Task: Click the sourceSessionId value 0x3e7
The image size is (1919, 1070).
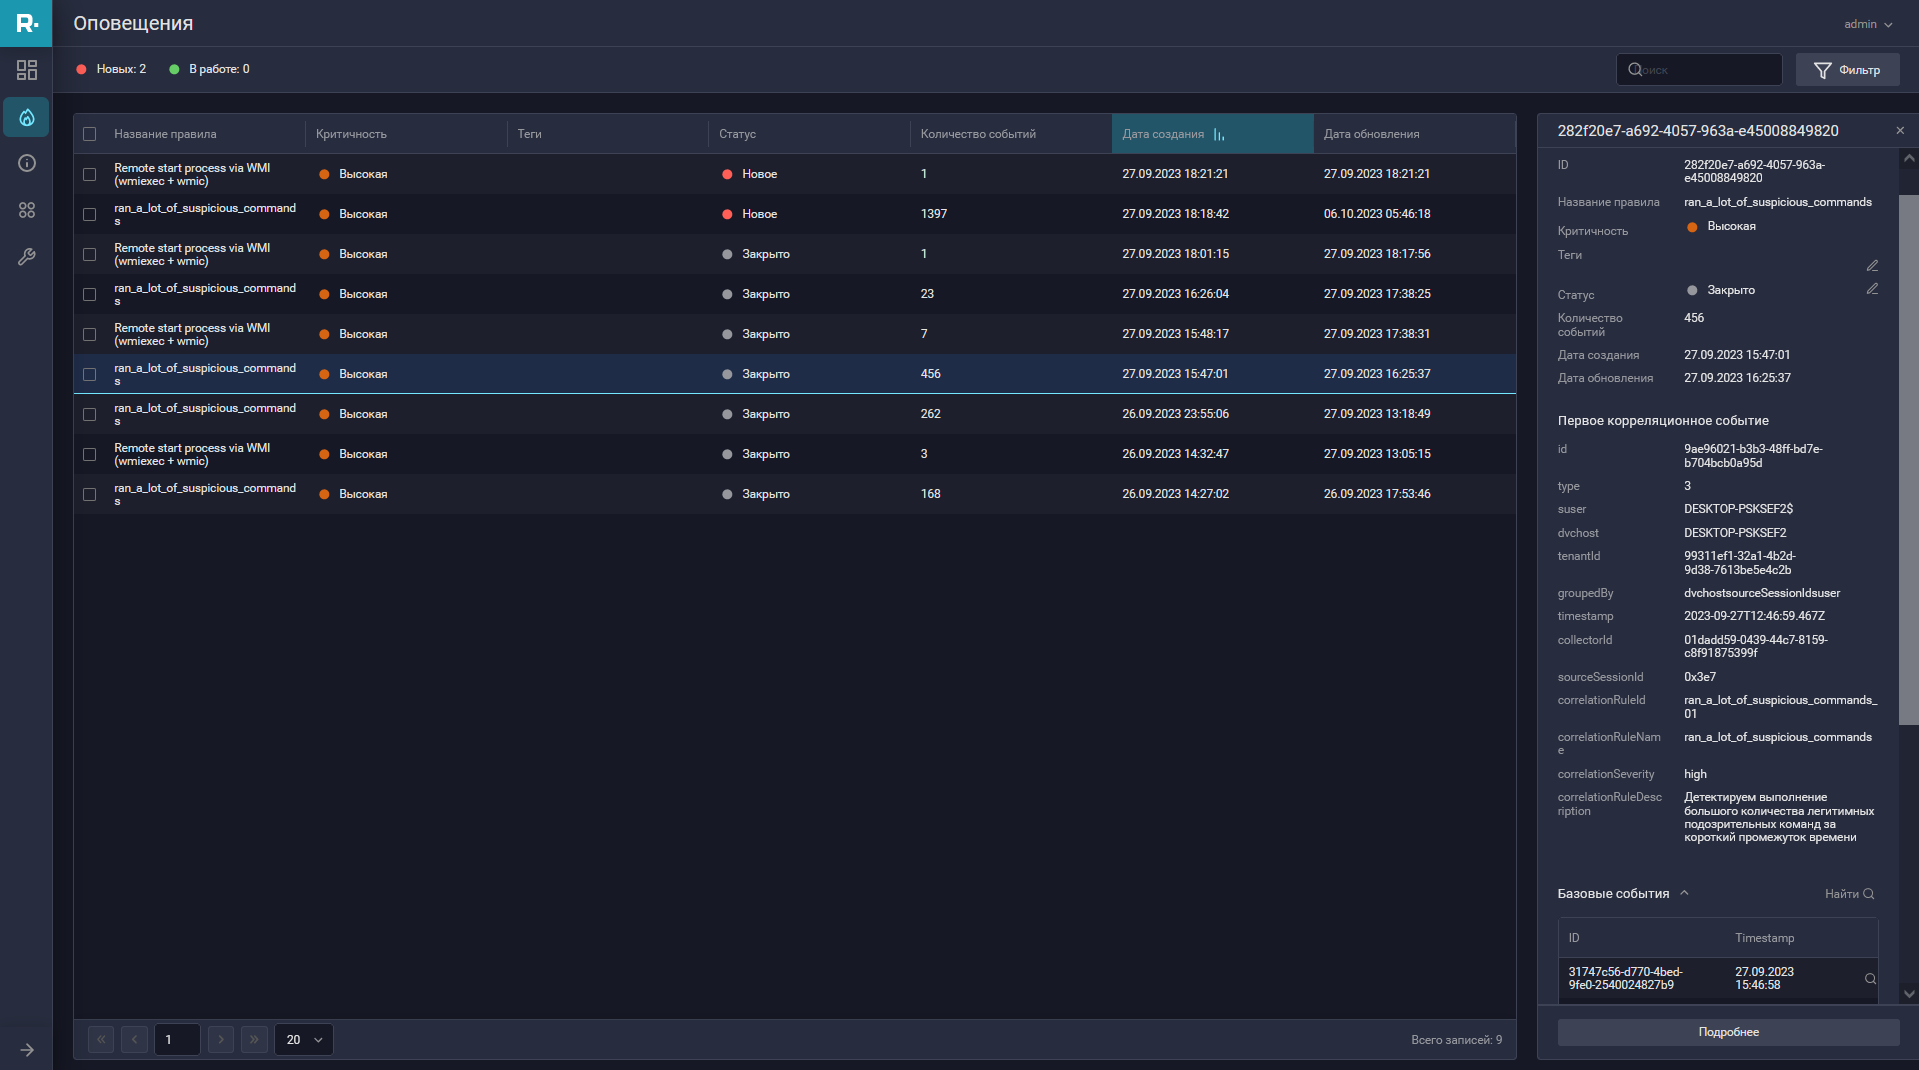Action: [1700, 677]
